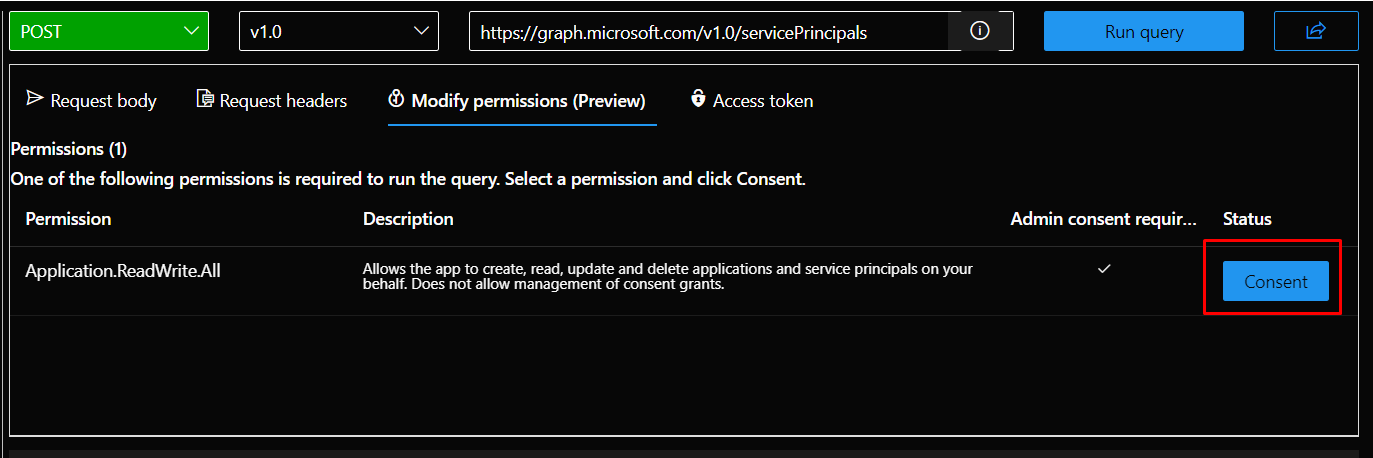Screen dimensions: 1373x458
Task: Click Consent for Application.ReadWrite.All
Action: (1275, 282)
